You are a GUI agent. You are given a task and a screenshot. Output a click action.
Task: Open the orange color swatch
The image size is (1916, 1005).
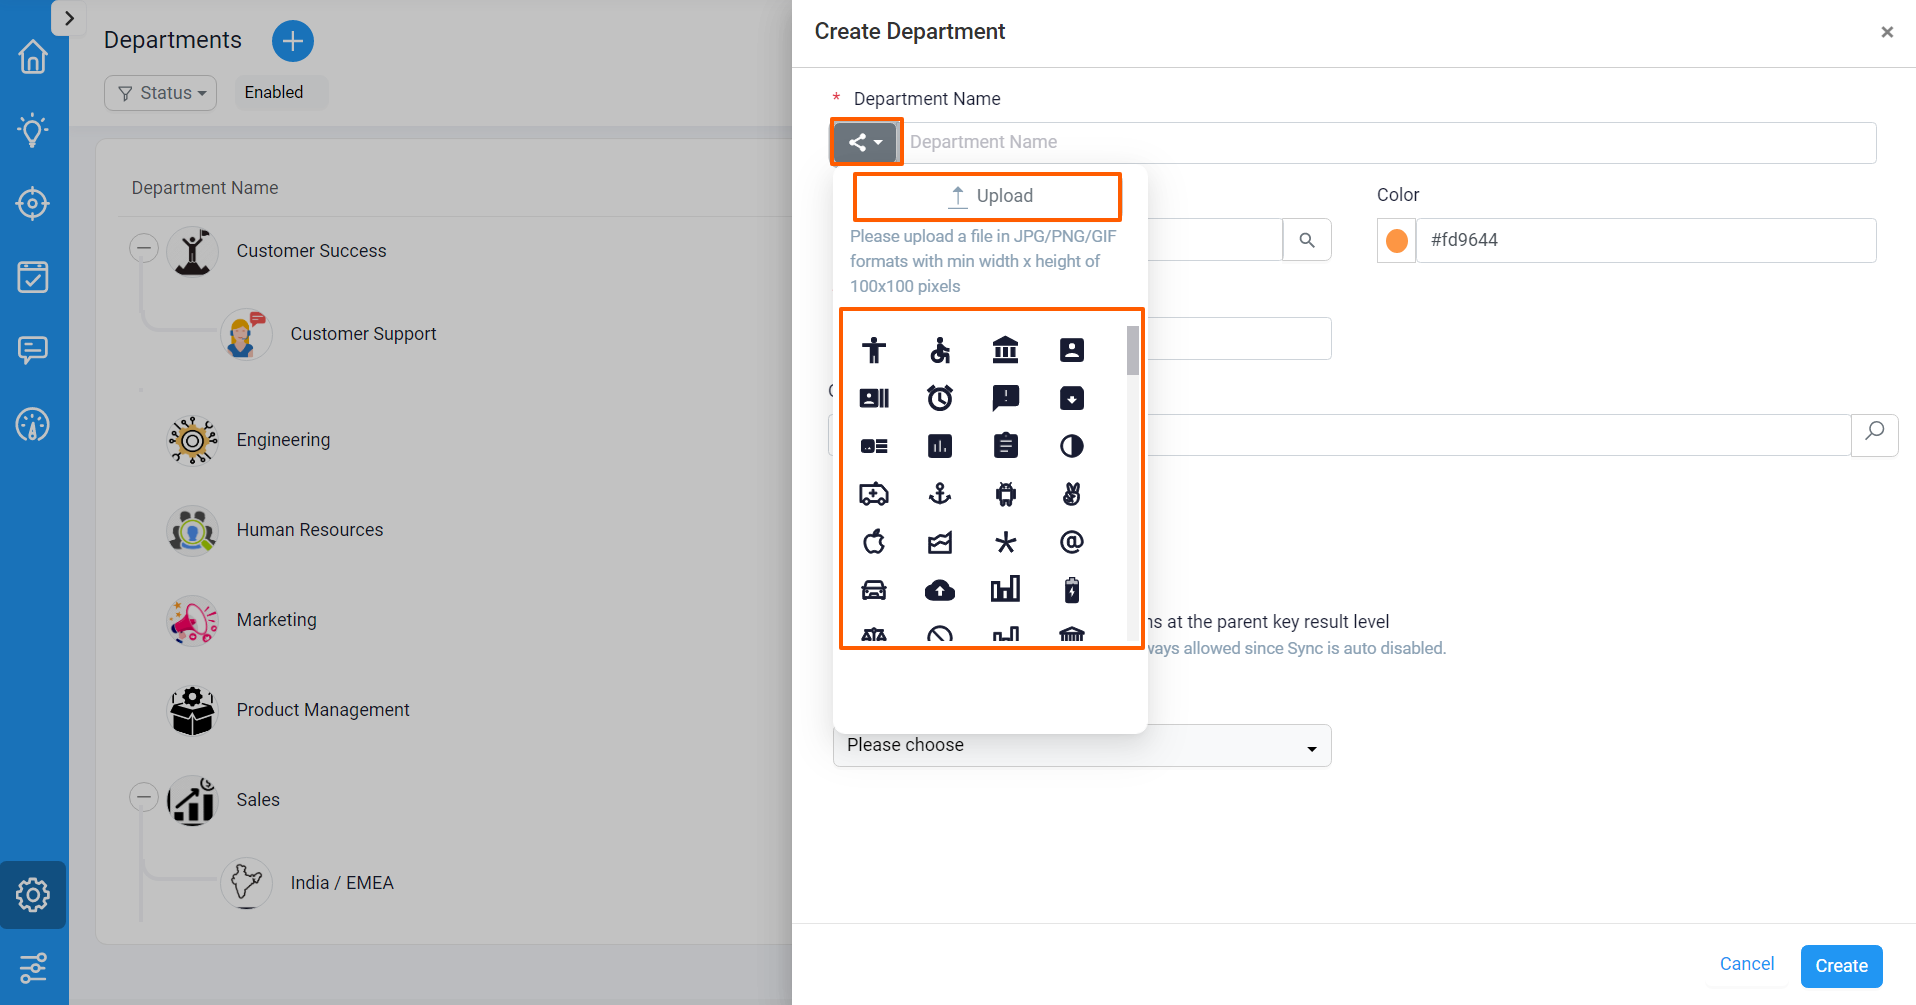point(1396,241)
